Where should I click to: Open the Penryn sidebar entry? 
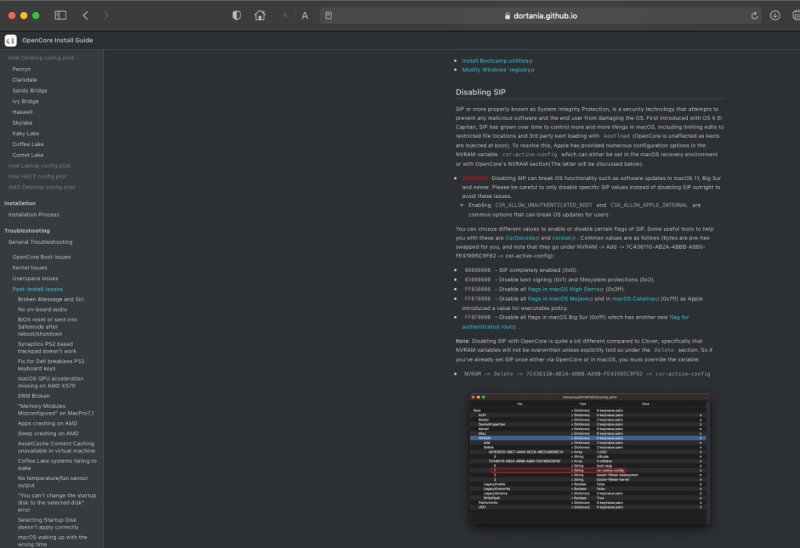(x=21, y=69)
